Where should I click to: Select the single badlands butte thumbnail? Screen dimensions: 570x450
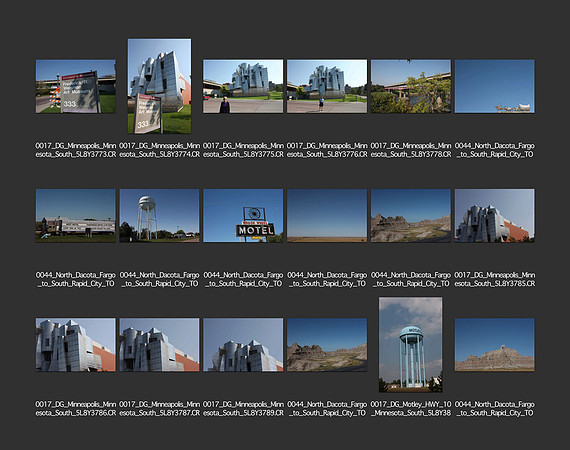494,345
